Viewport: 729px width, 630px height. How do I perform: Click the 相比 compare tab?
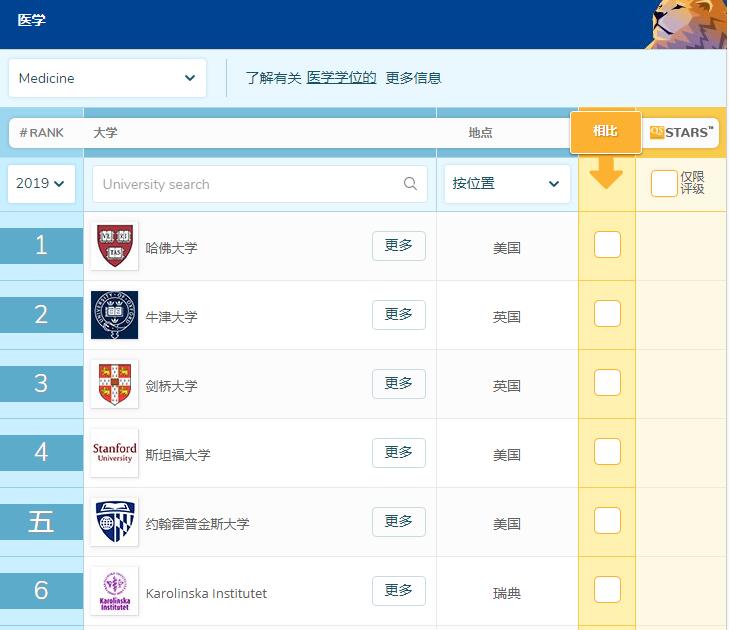click(605, 132)
